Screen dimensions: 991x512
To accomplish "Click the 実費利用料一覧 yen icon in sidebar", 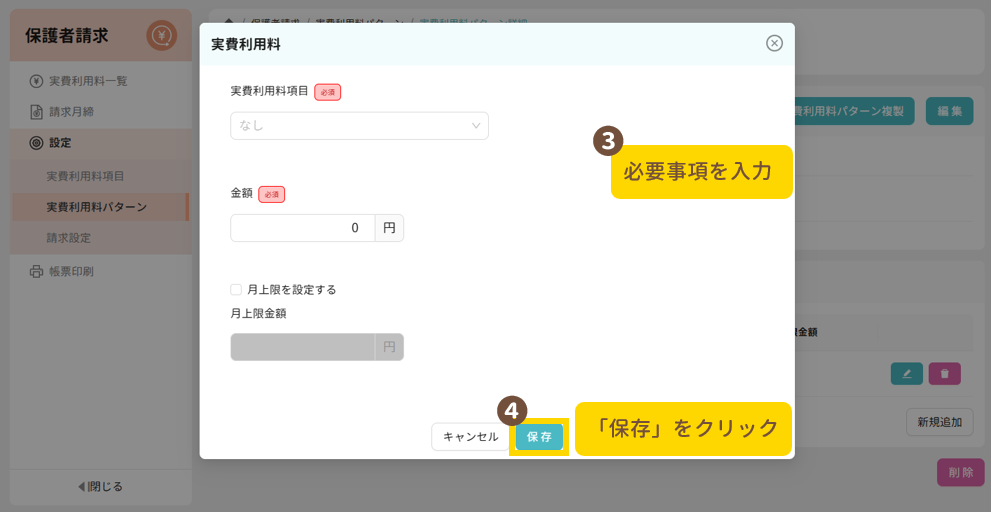I will pyautogui.click(x=36, y=81).
